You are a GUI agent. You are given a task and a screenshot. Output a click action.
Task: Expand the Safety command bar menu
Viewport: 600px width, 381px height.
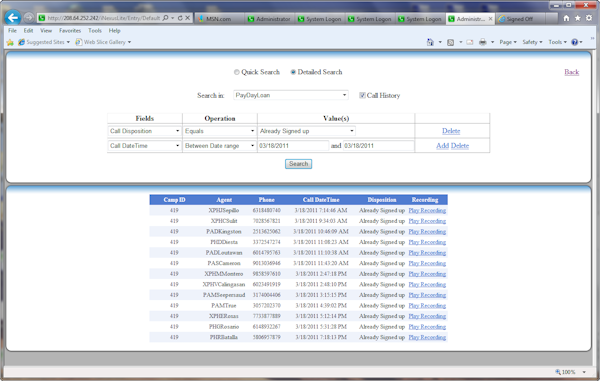pos(532,42)
